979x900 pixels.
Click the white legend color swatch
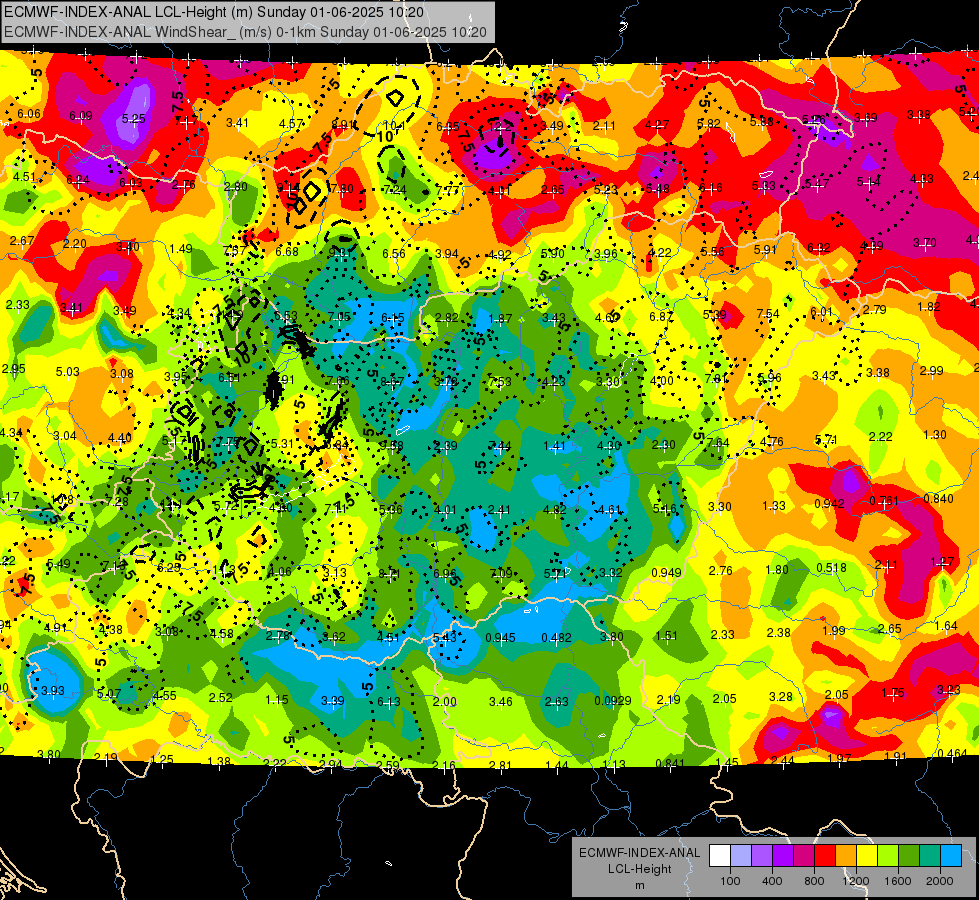720,856
